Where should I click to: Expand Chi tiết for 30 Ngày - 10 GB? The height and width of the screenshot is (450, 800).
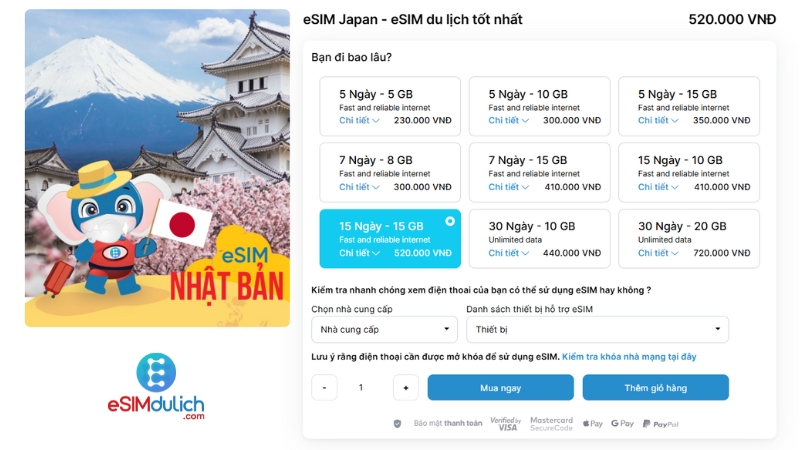click(x=508, y=253)
